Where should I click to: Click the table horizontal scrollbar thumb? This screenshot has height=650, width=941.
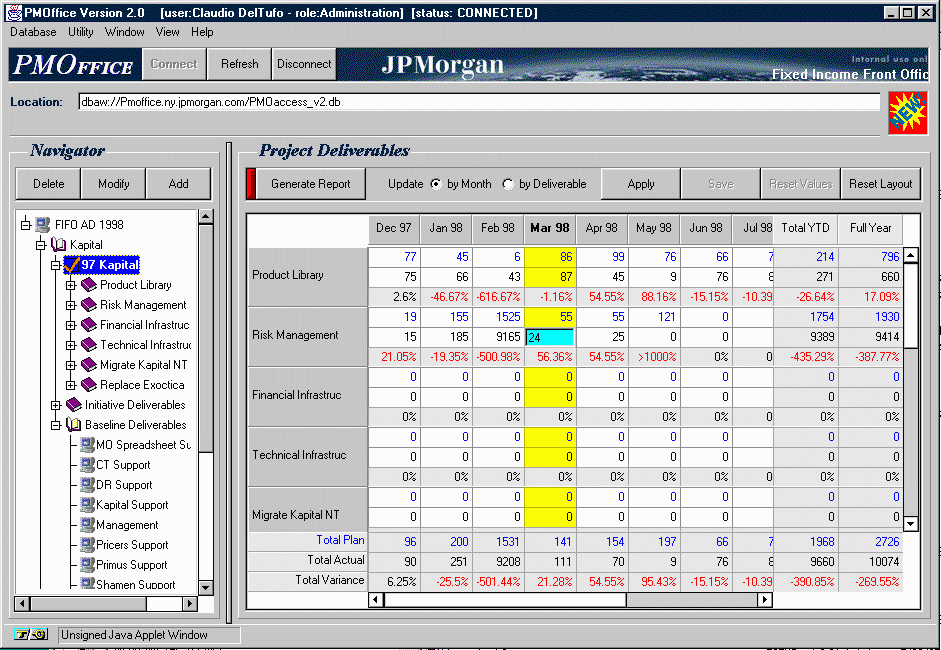[505, 599]
